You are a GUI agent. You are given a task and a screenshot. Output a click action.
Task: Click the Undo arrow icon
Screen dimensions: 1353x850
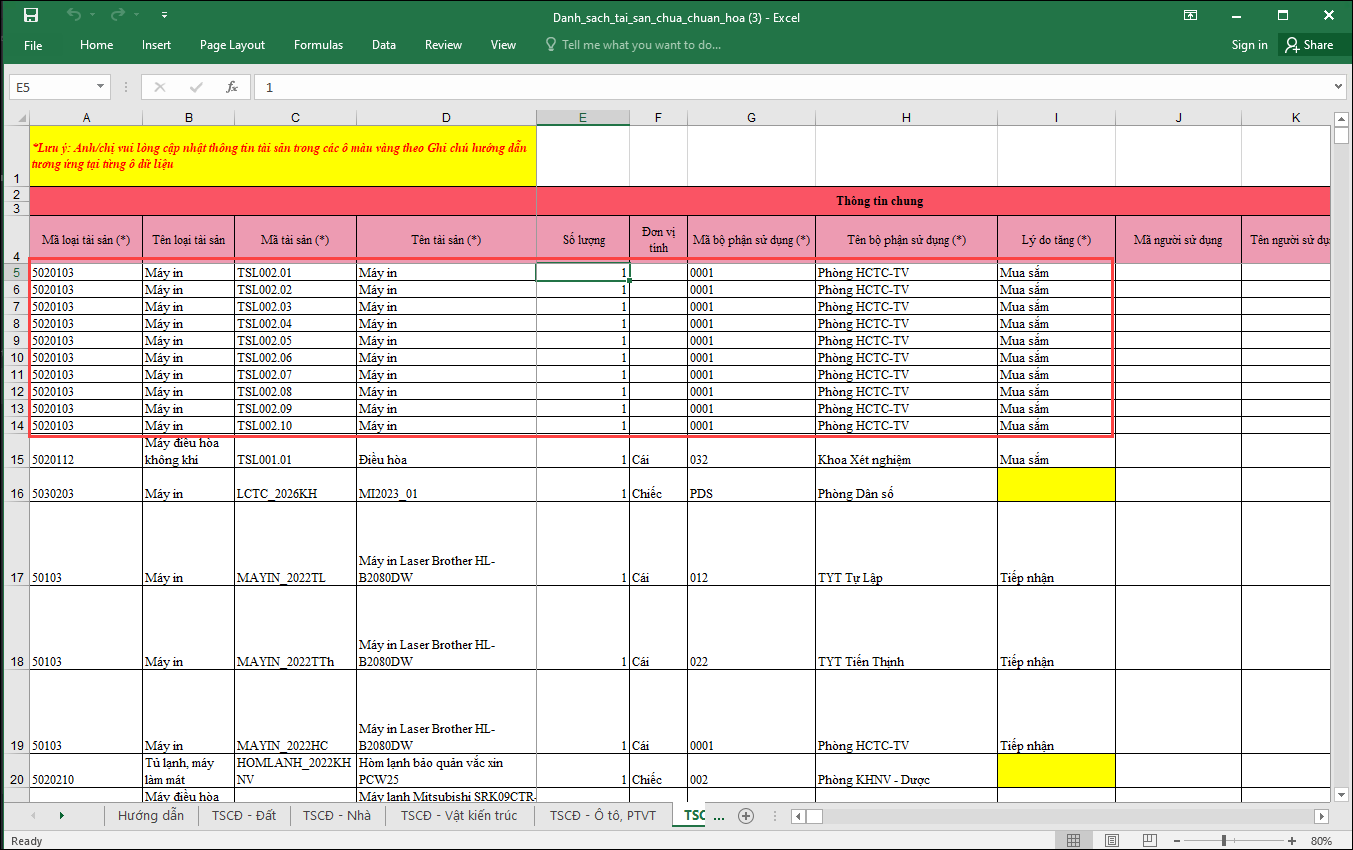coord(73,16)
